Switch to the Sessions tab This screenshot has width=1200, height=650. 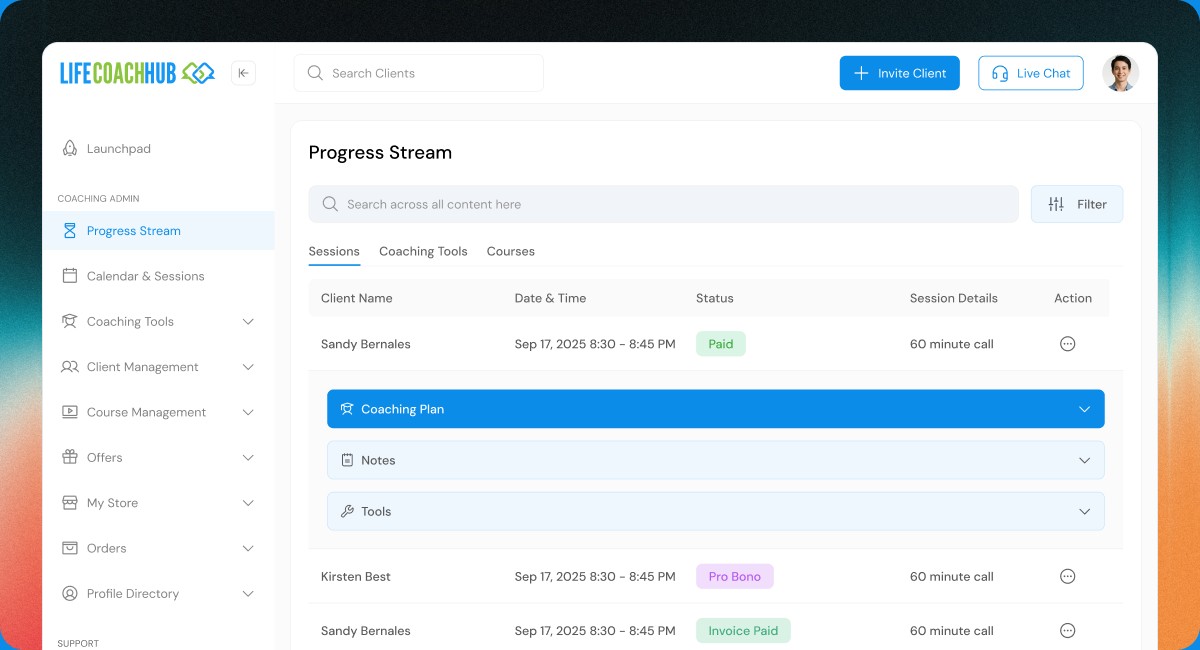point(334,252)
